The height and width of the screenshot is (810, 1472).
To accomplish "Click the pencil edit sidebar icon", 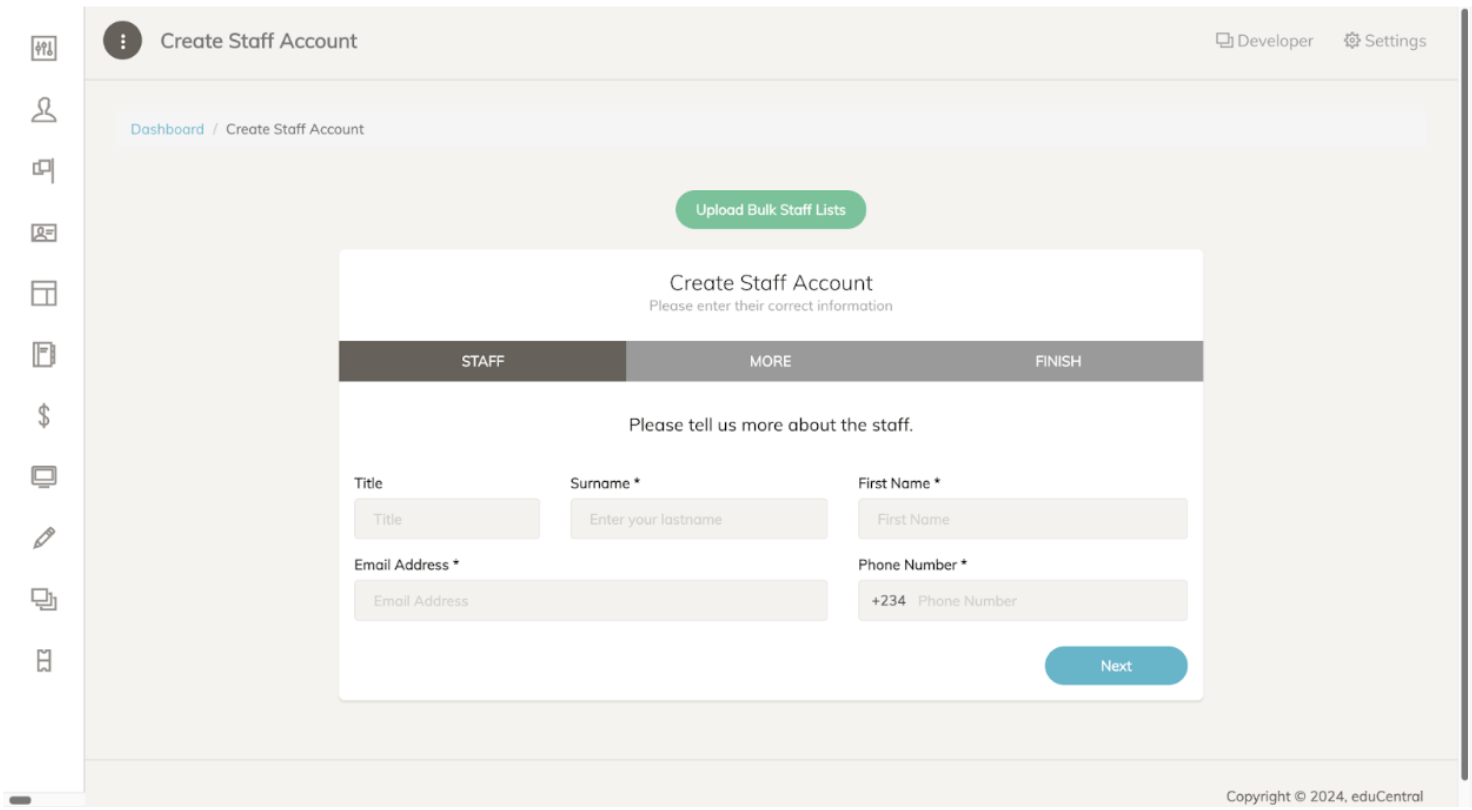I will 44,538.
